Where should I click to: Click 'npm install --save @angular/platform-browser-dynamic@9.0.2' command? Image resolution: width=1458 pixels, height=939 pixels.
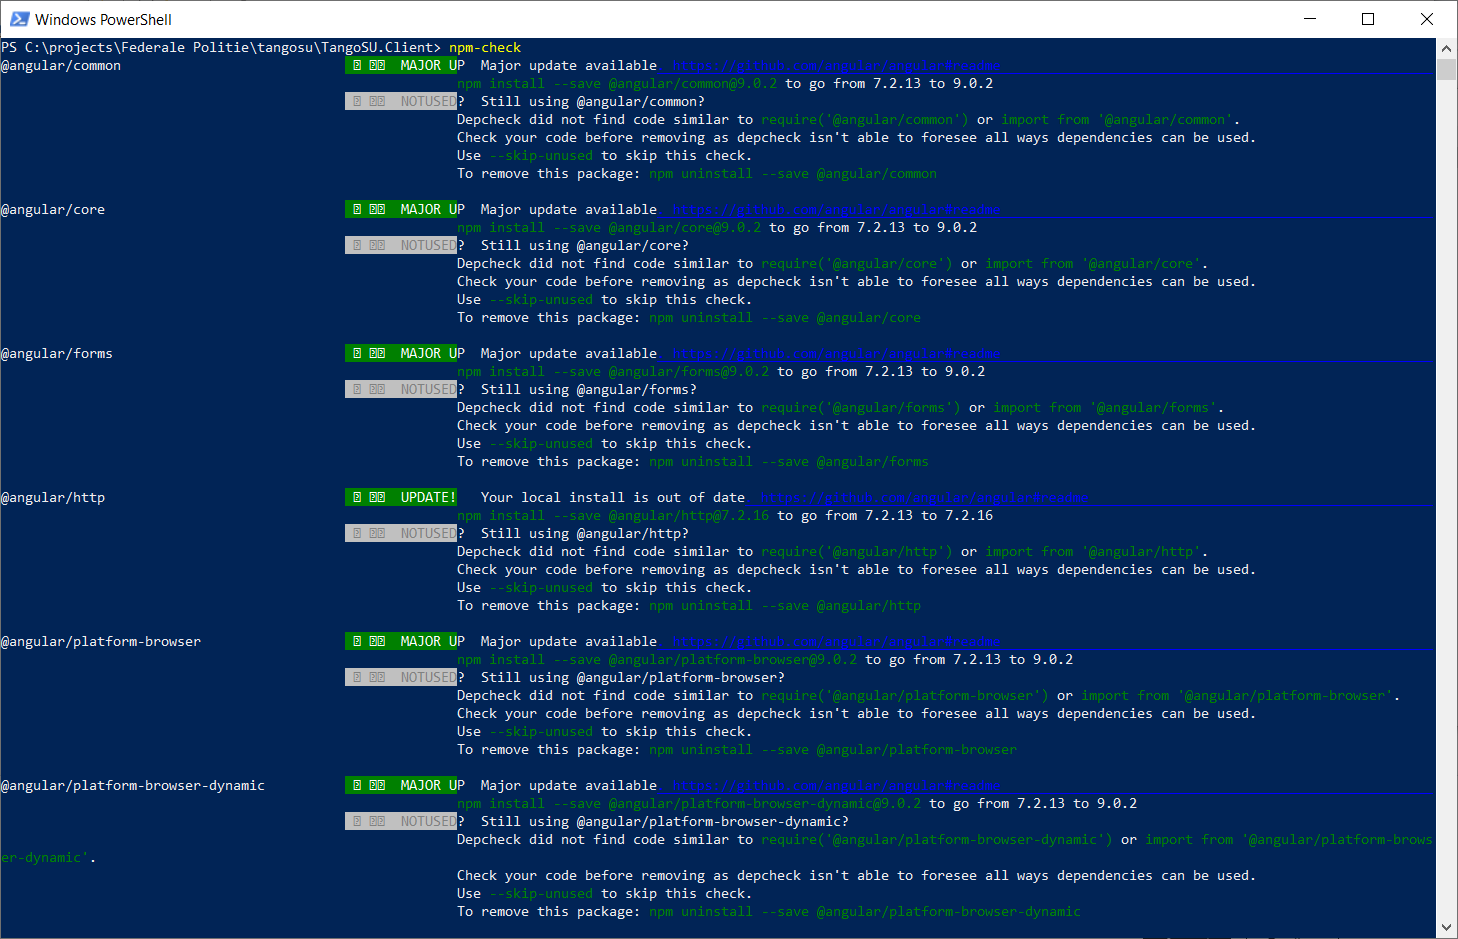(x=689, y=803)
